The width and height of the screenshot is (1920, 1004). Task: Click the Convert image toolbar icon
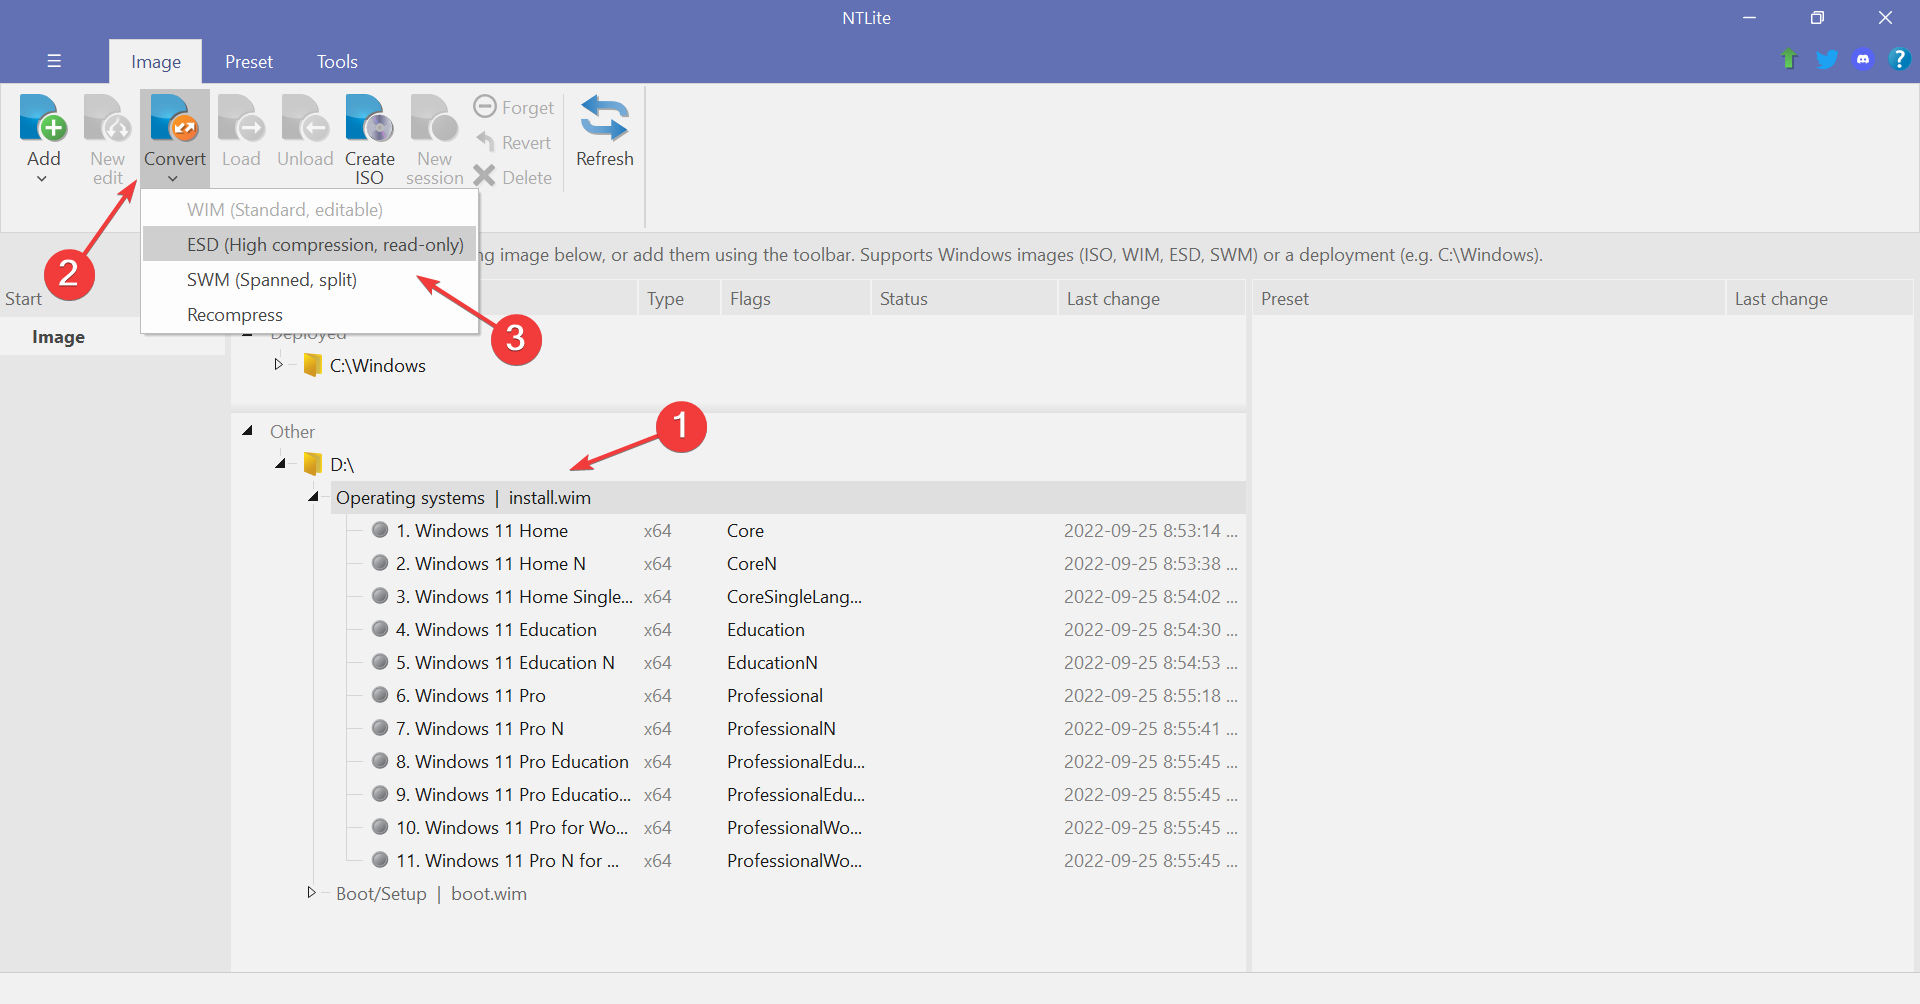(174, 119)
